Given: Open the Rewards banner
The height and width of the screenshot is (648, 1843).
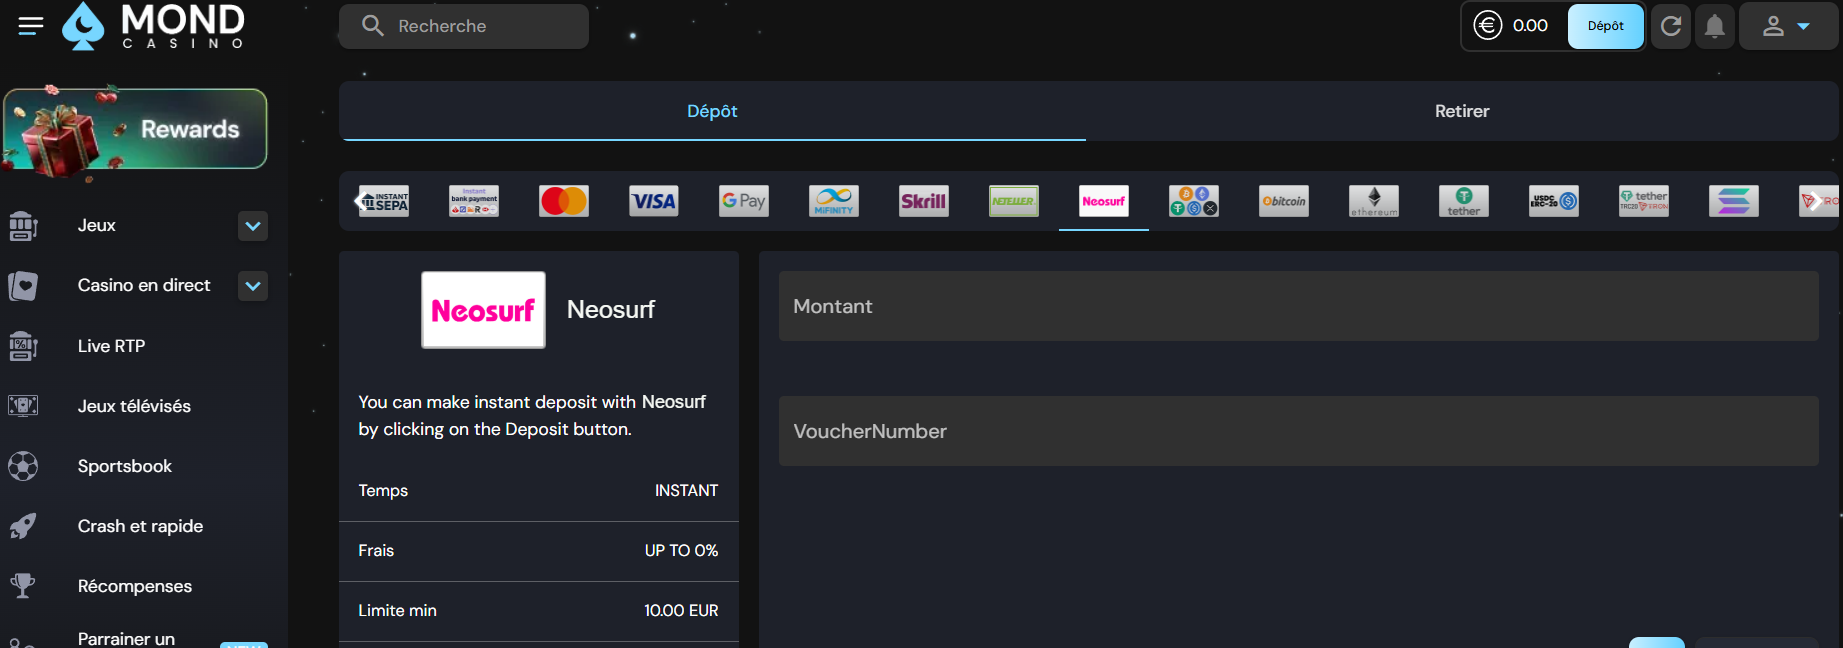Looking at the screenshot, I should (x=135, y=129).
